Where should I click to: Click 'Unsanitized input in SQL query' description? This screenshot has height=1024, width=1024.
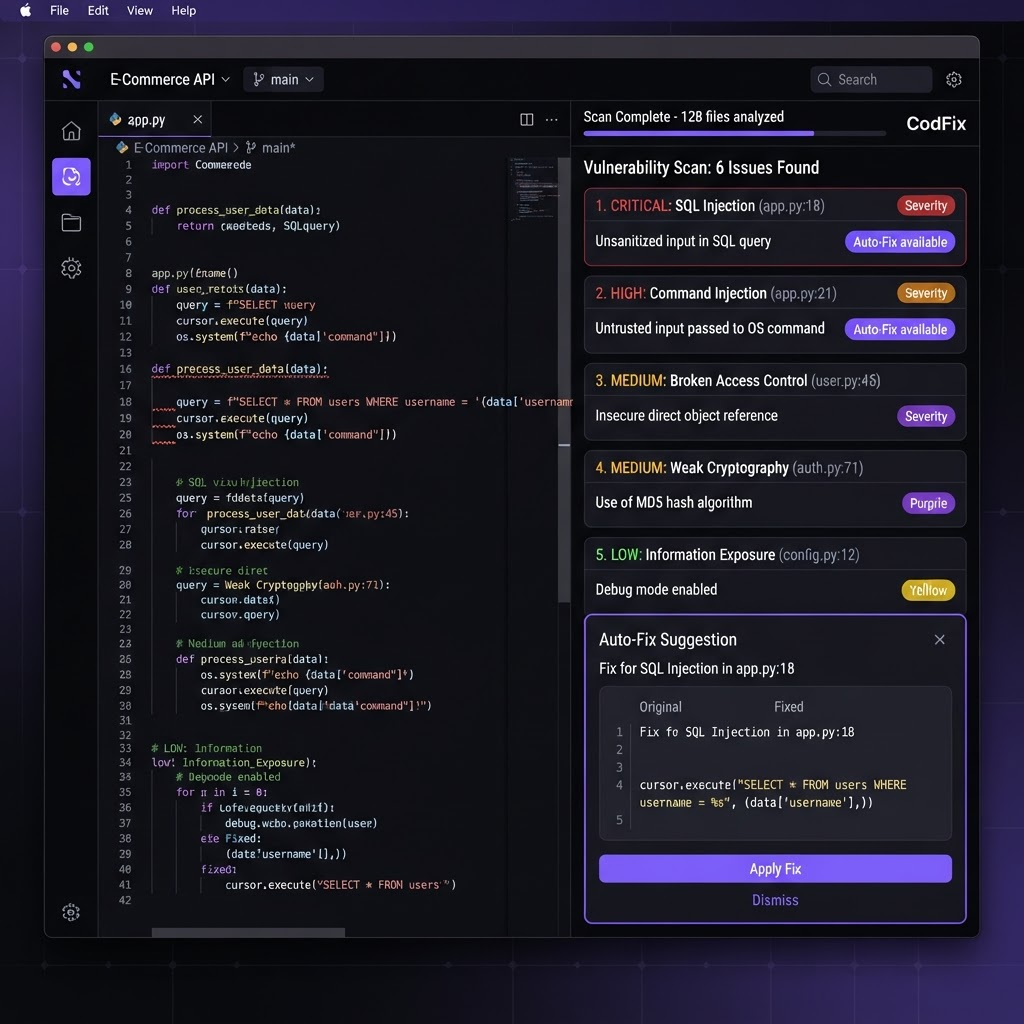tap(682, 241)
